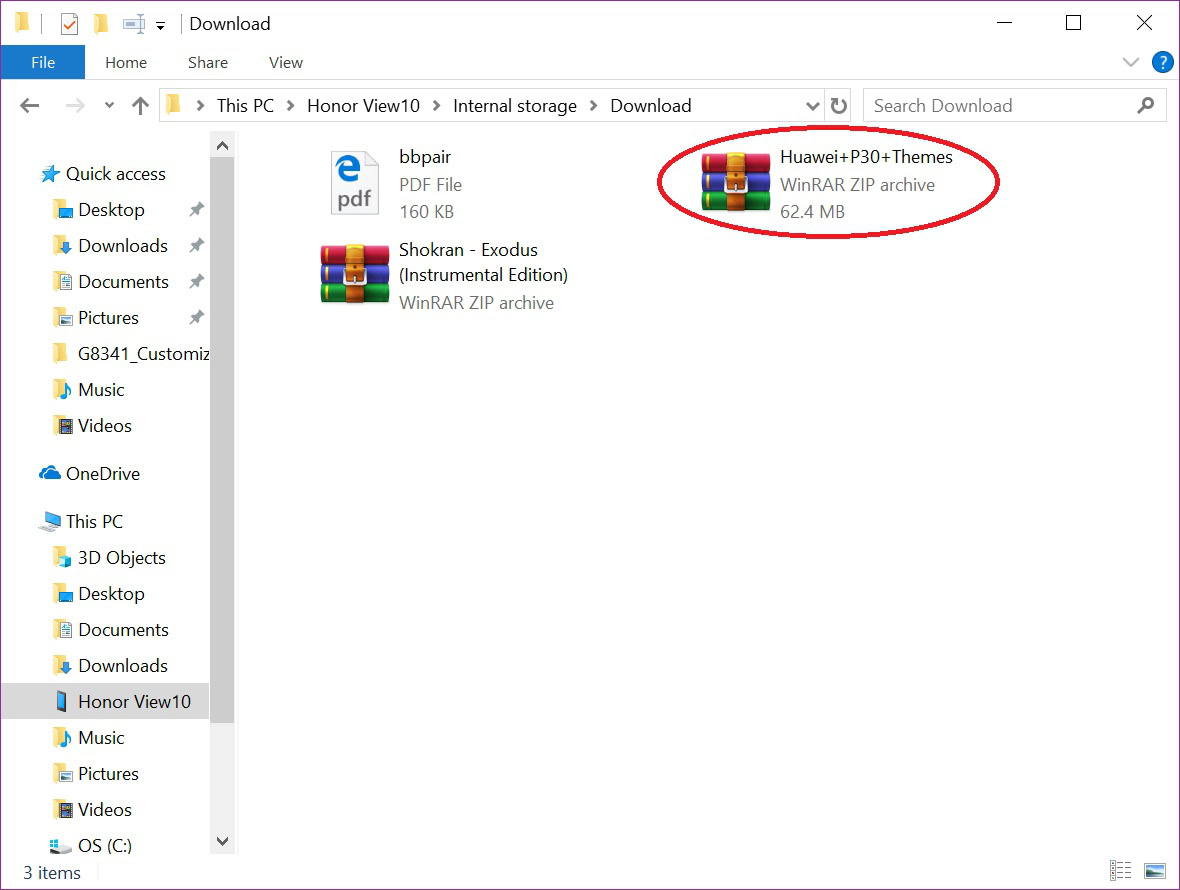Click Download in the address bar path
This screenshot has width=1180, height=890.
(651, 105)
